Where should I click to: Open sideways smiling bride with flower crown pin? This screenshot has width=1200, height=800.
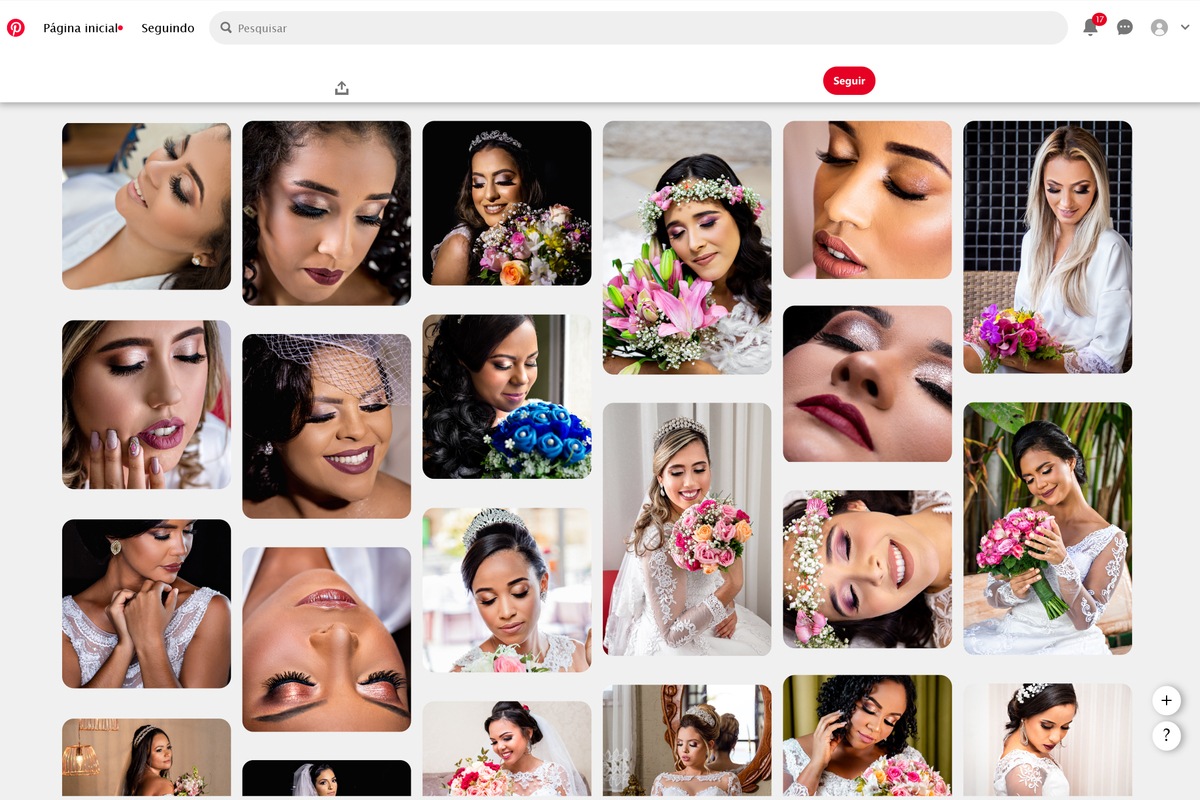point(867,569)
